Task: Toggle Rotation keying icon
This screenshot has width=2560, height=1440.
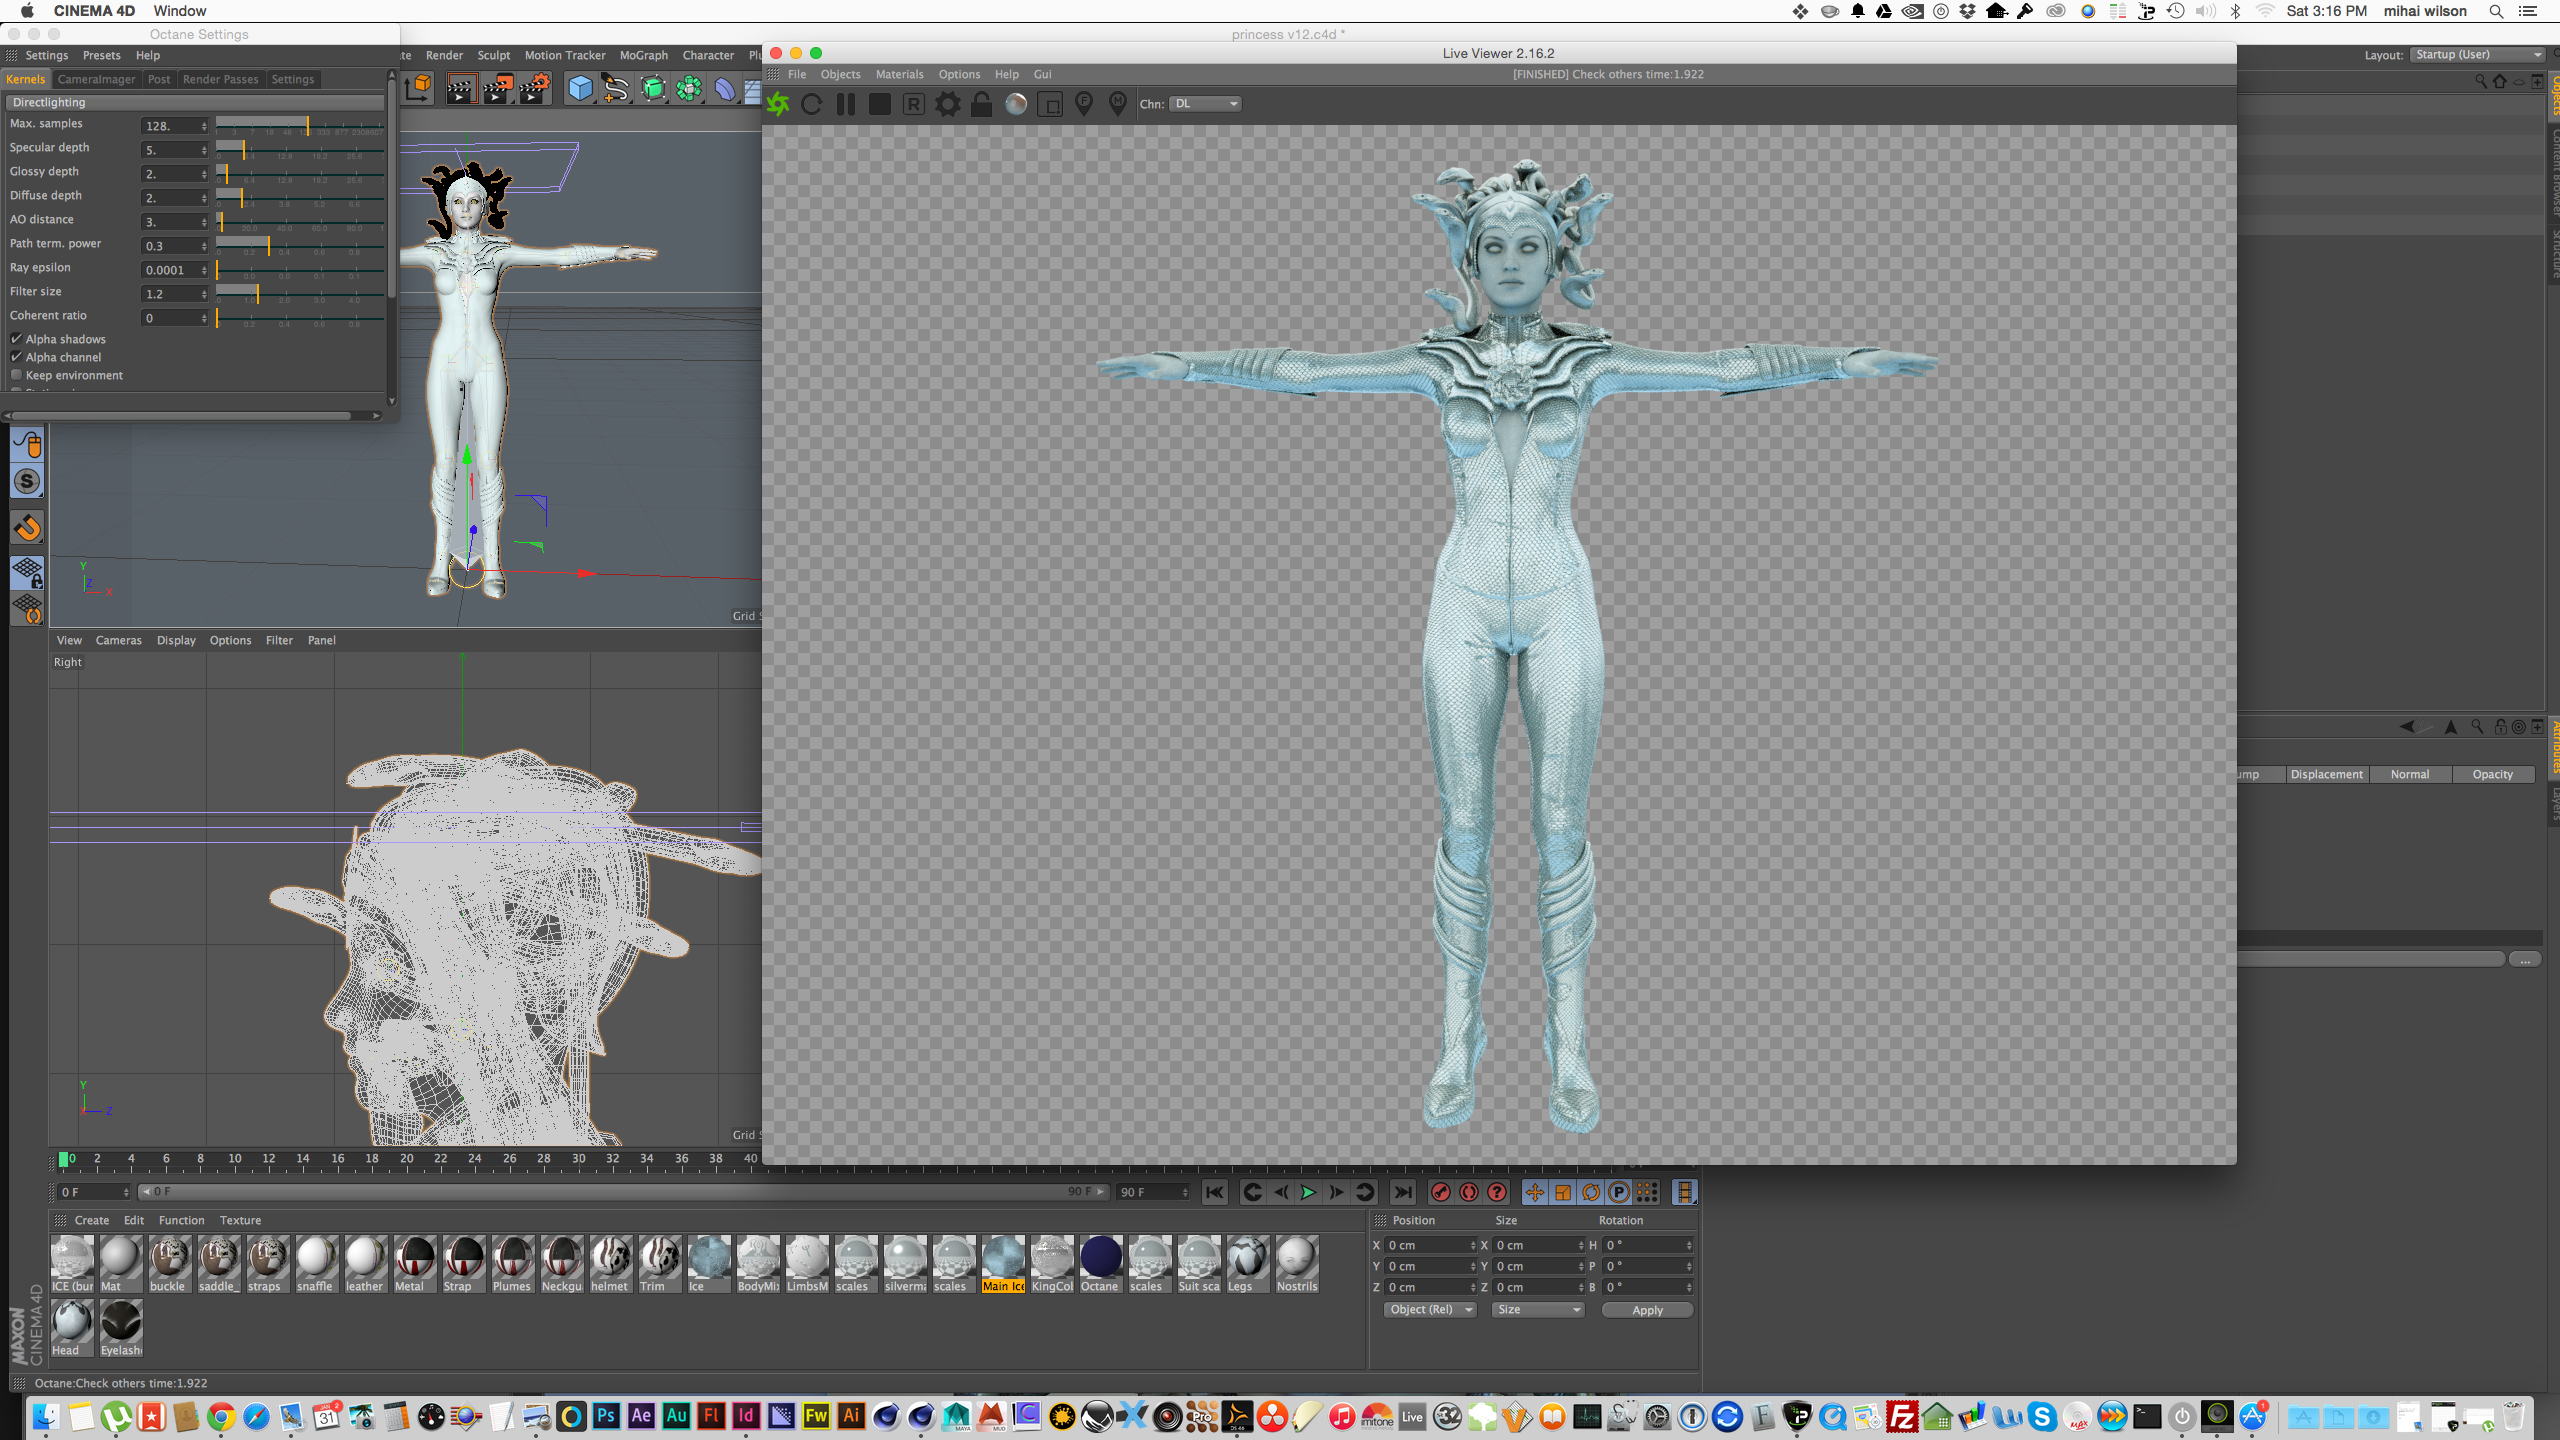Action: [x=1590, y=1192]
